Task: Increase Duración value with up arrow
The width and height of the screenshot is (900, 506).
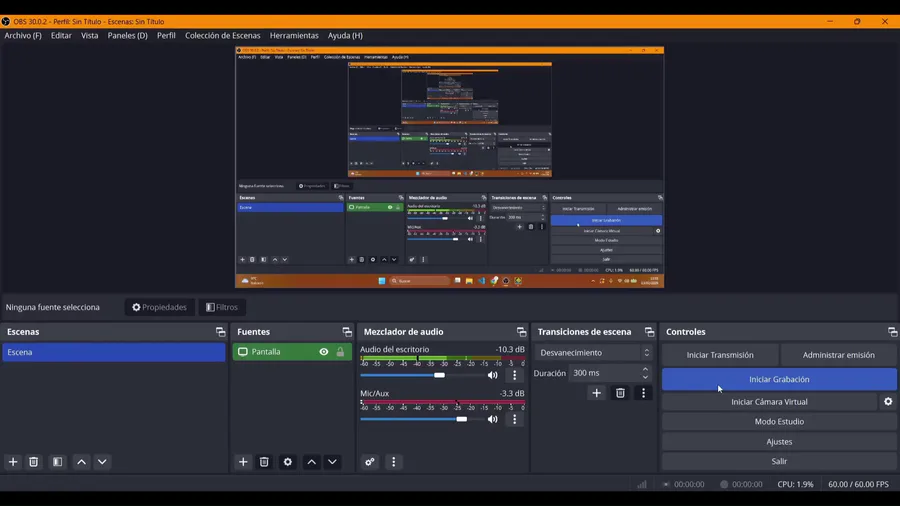Action: [645, 369]
